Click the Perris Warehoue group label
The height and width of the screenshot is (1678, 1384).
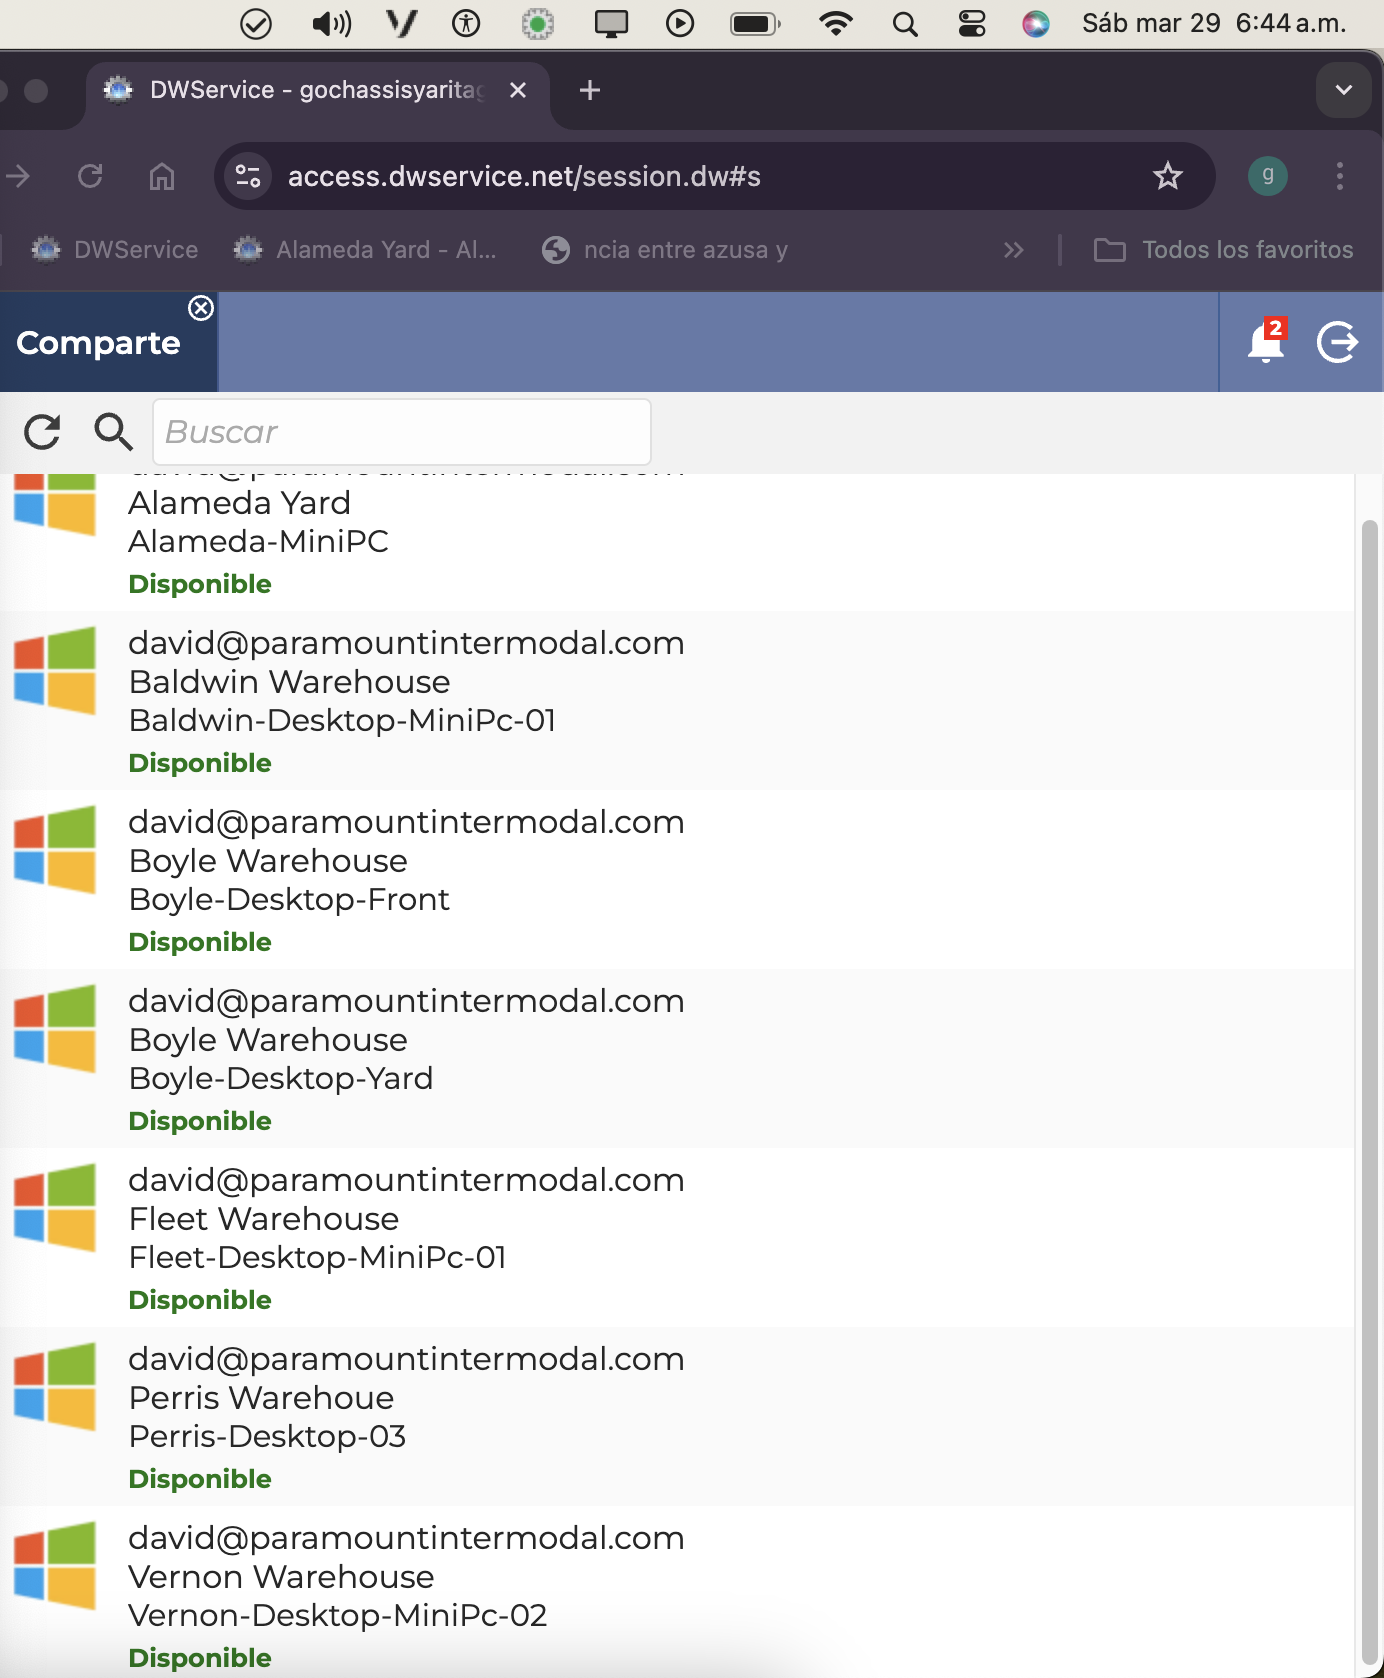pyautogui.click(x=262, y=1398)
